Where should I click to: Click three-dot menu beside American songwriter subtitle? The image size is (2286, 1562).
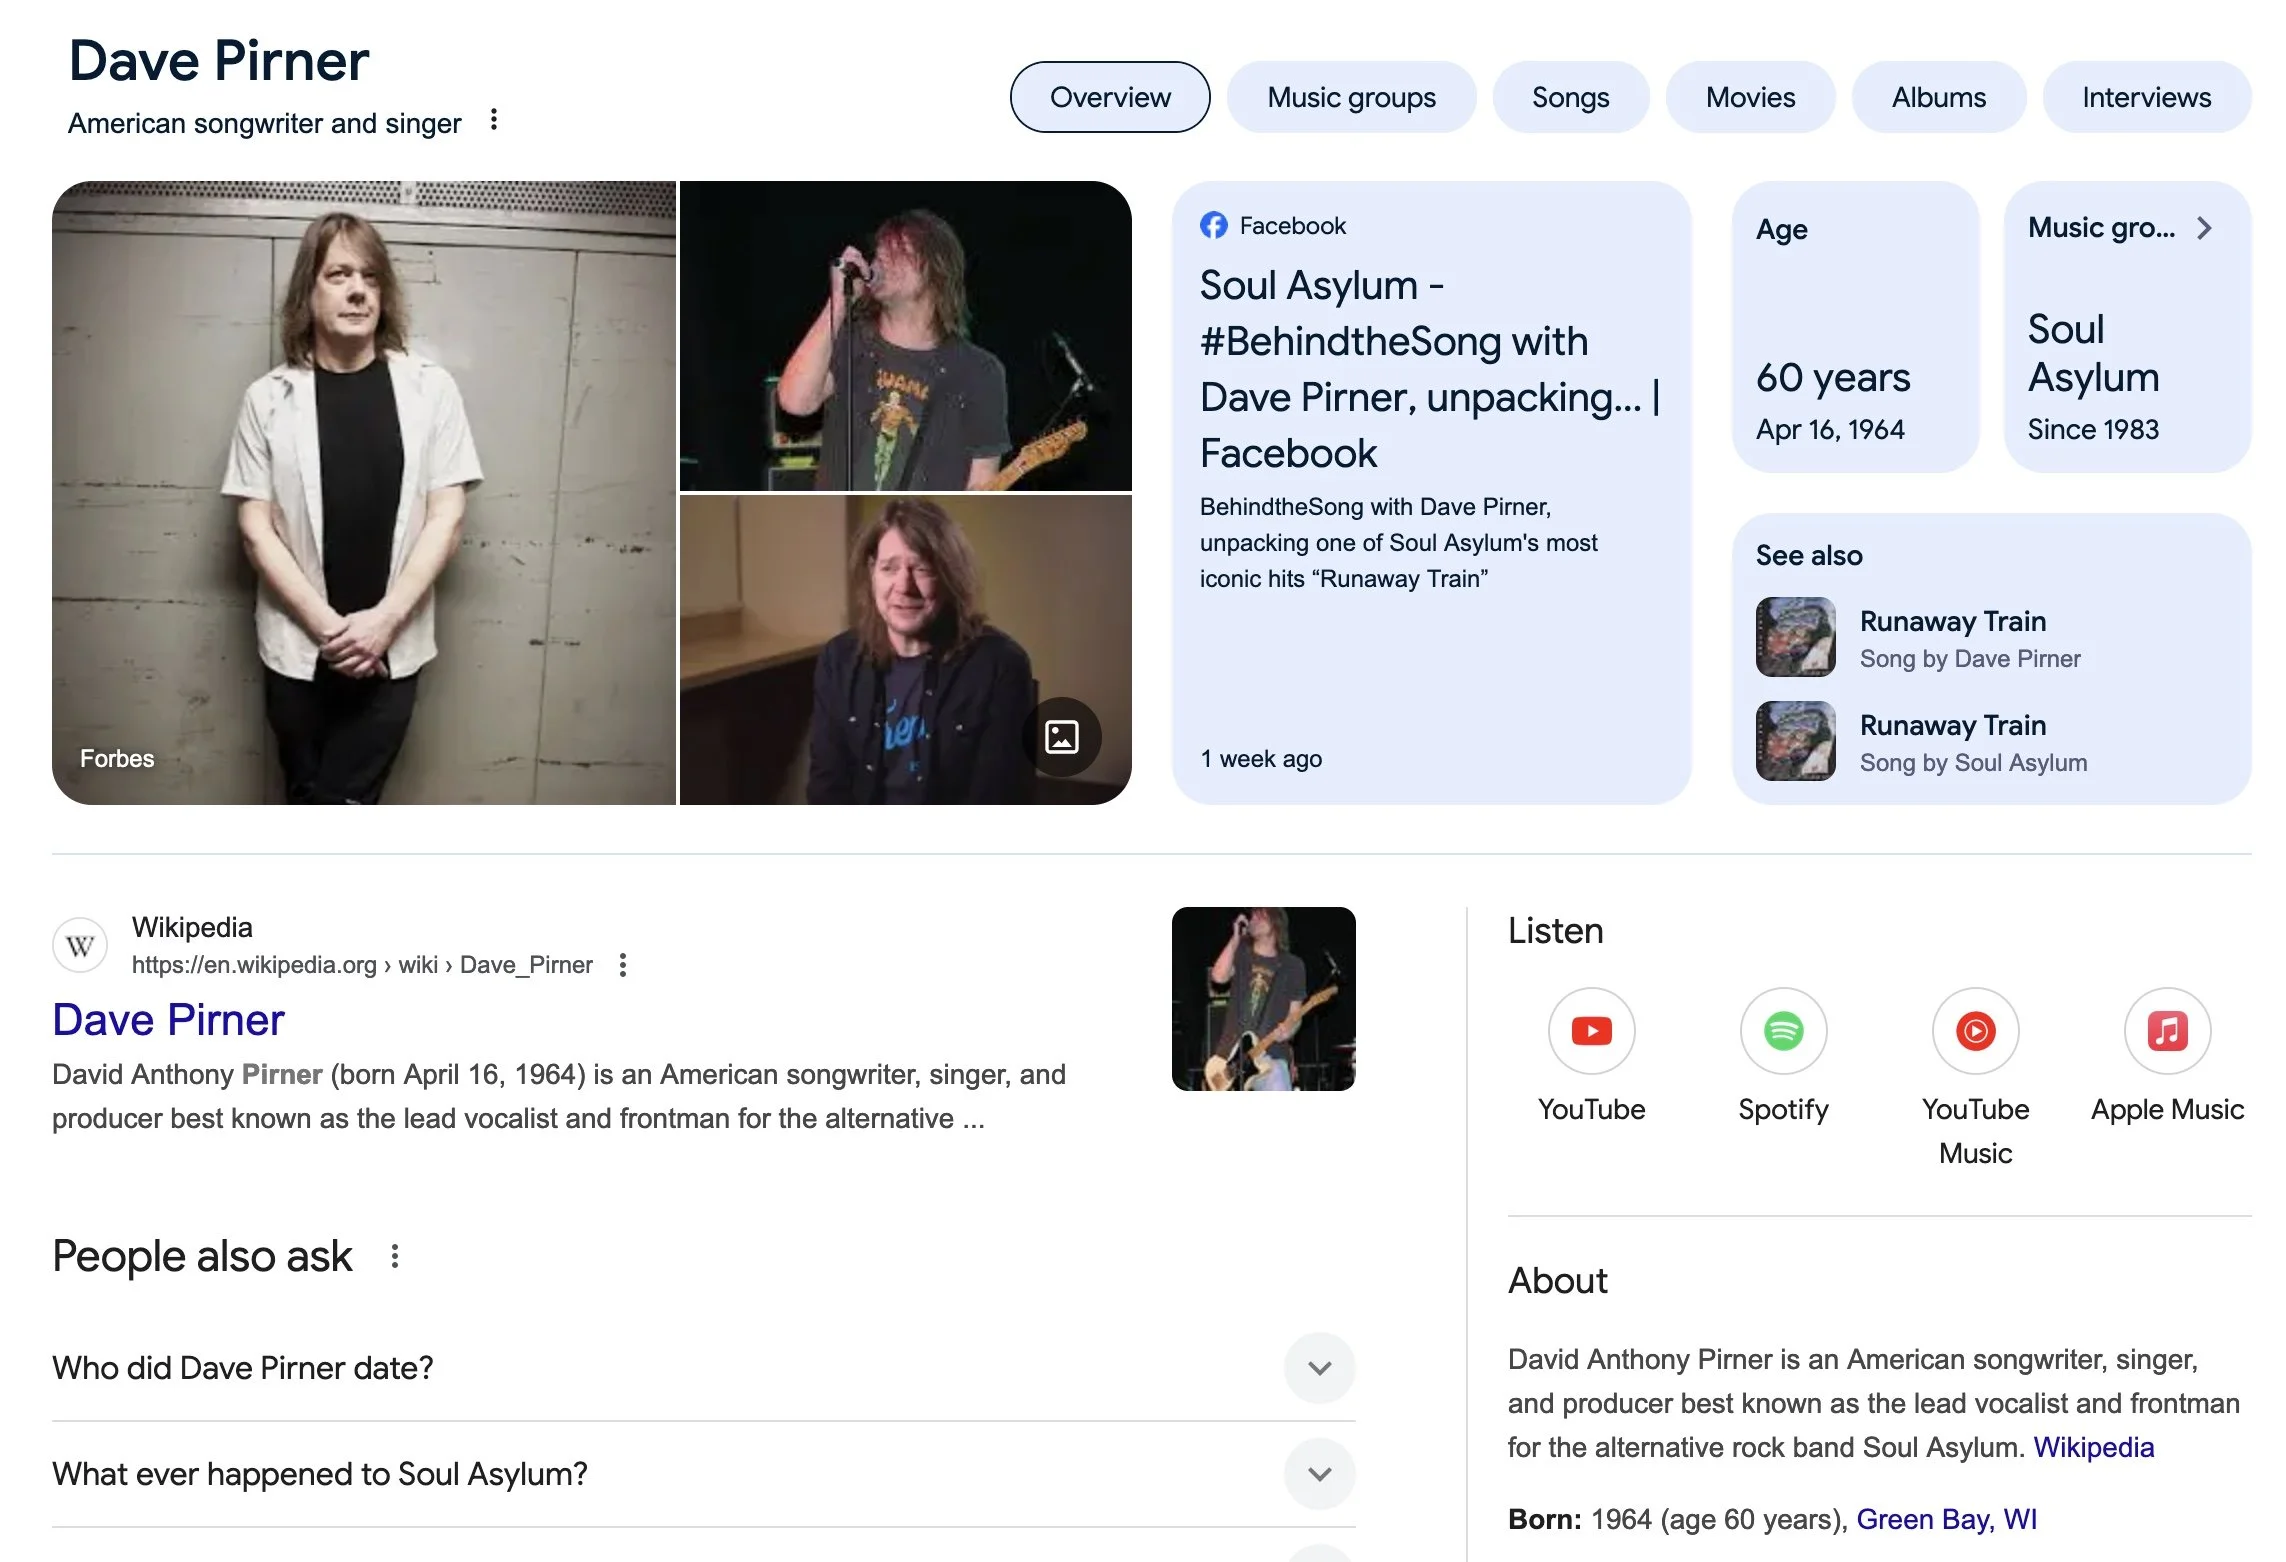pyautogui.click(x=494, y=121)
